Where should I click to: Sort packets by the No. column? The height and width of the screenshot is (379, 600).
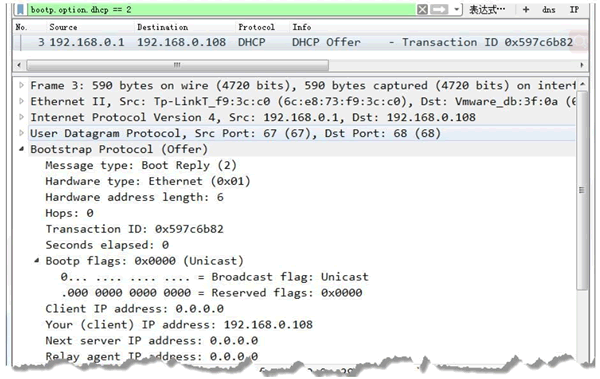pos(21,27)
